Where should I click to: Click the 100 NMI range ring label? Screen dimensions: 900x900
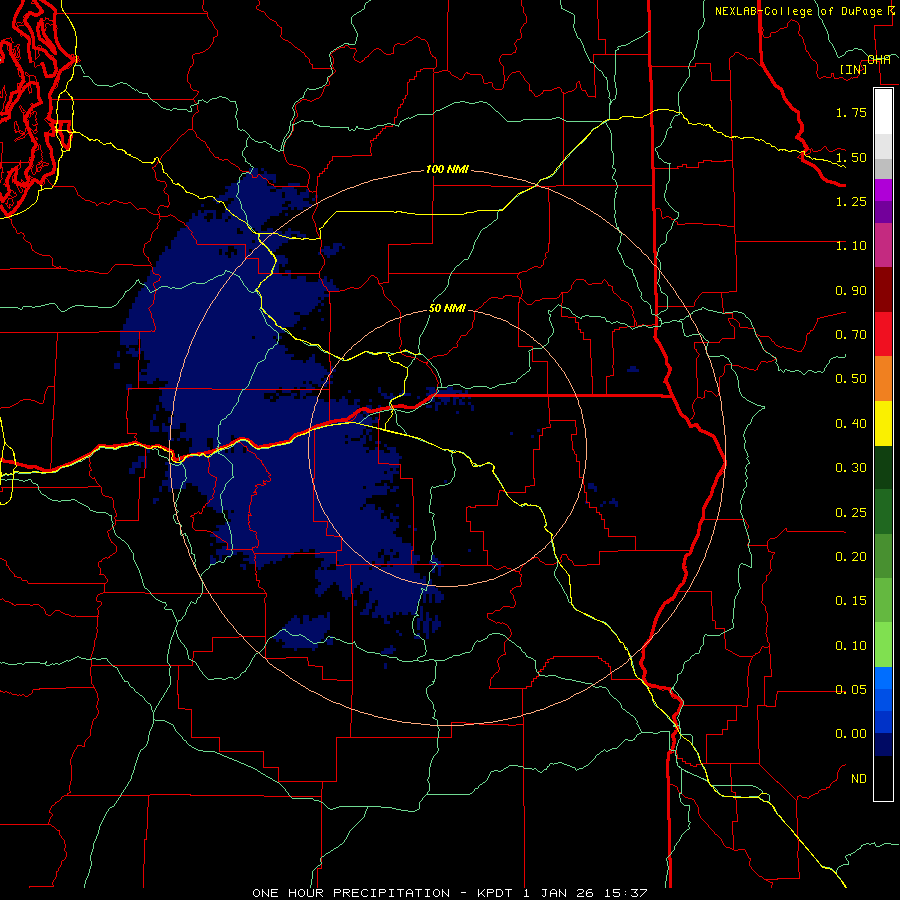(x=447, y=169)
